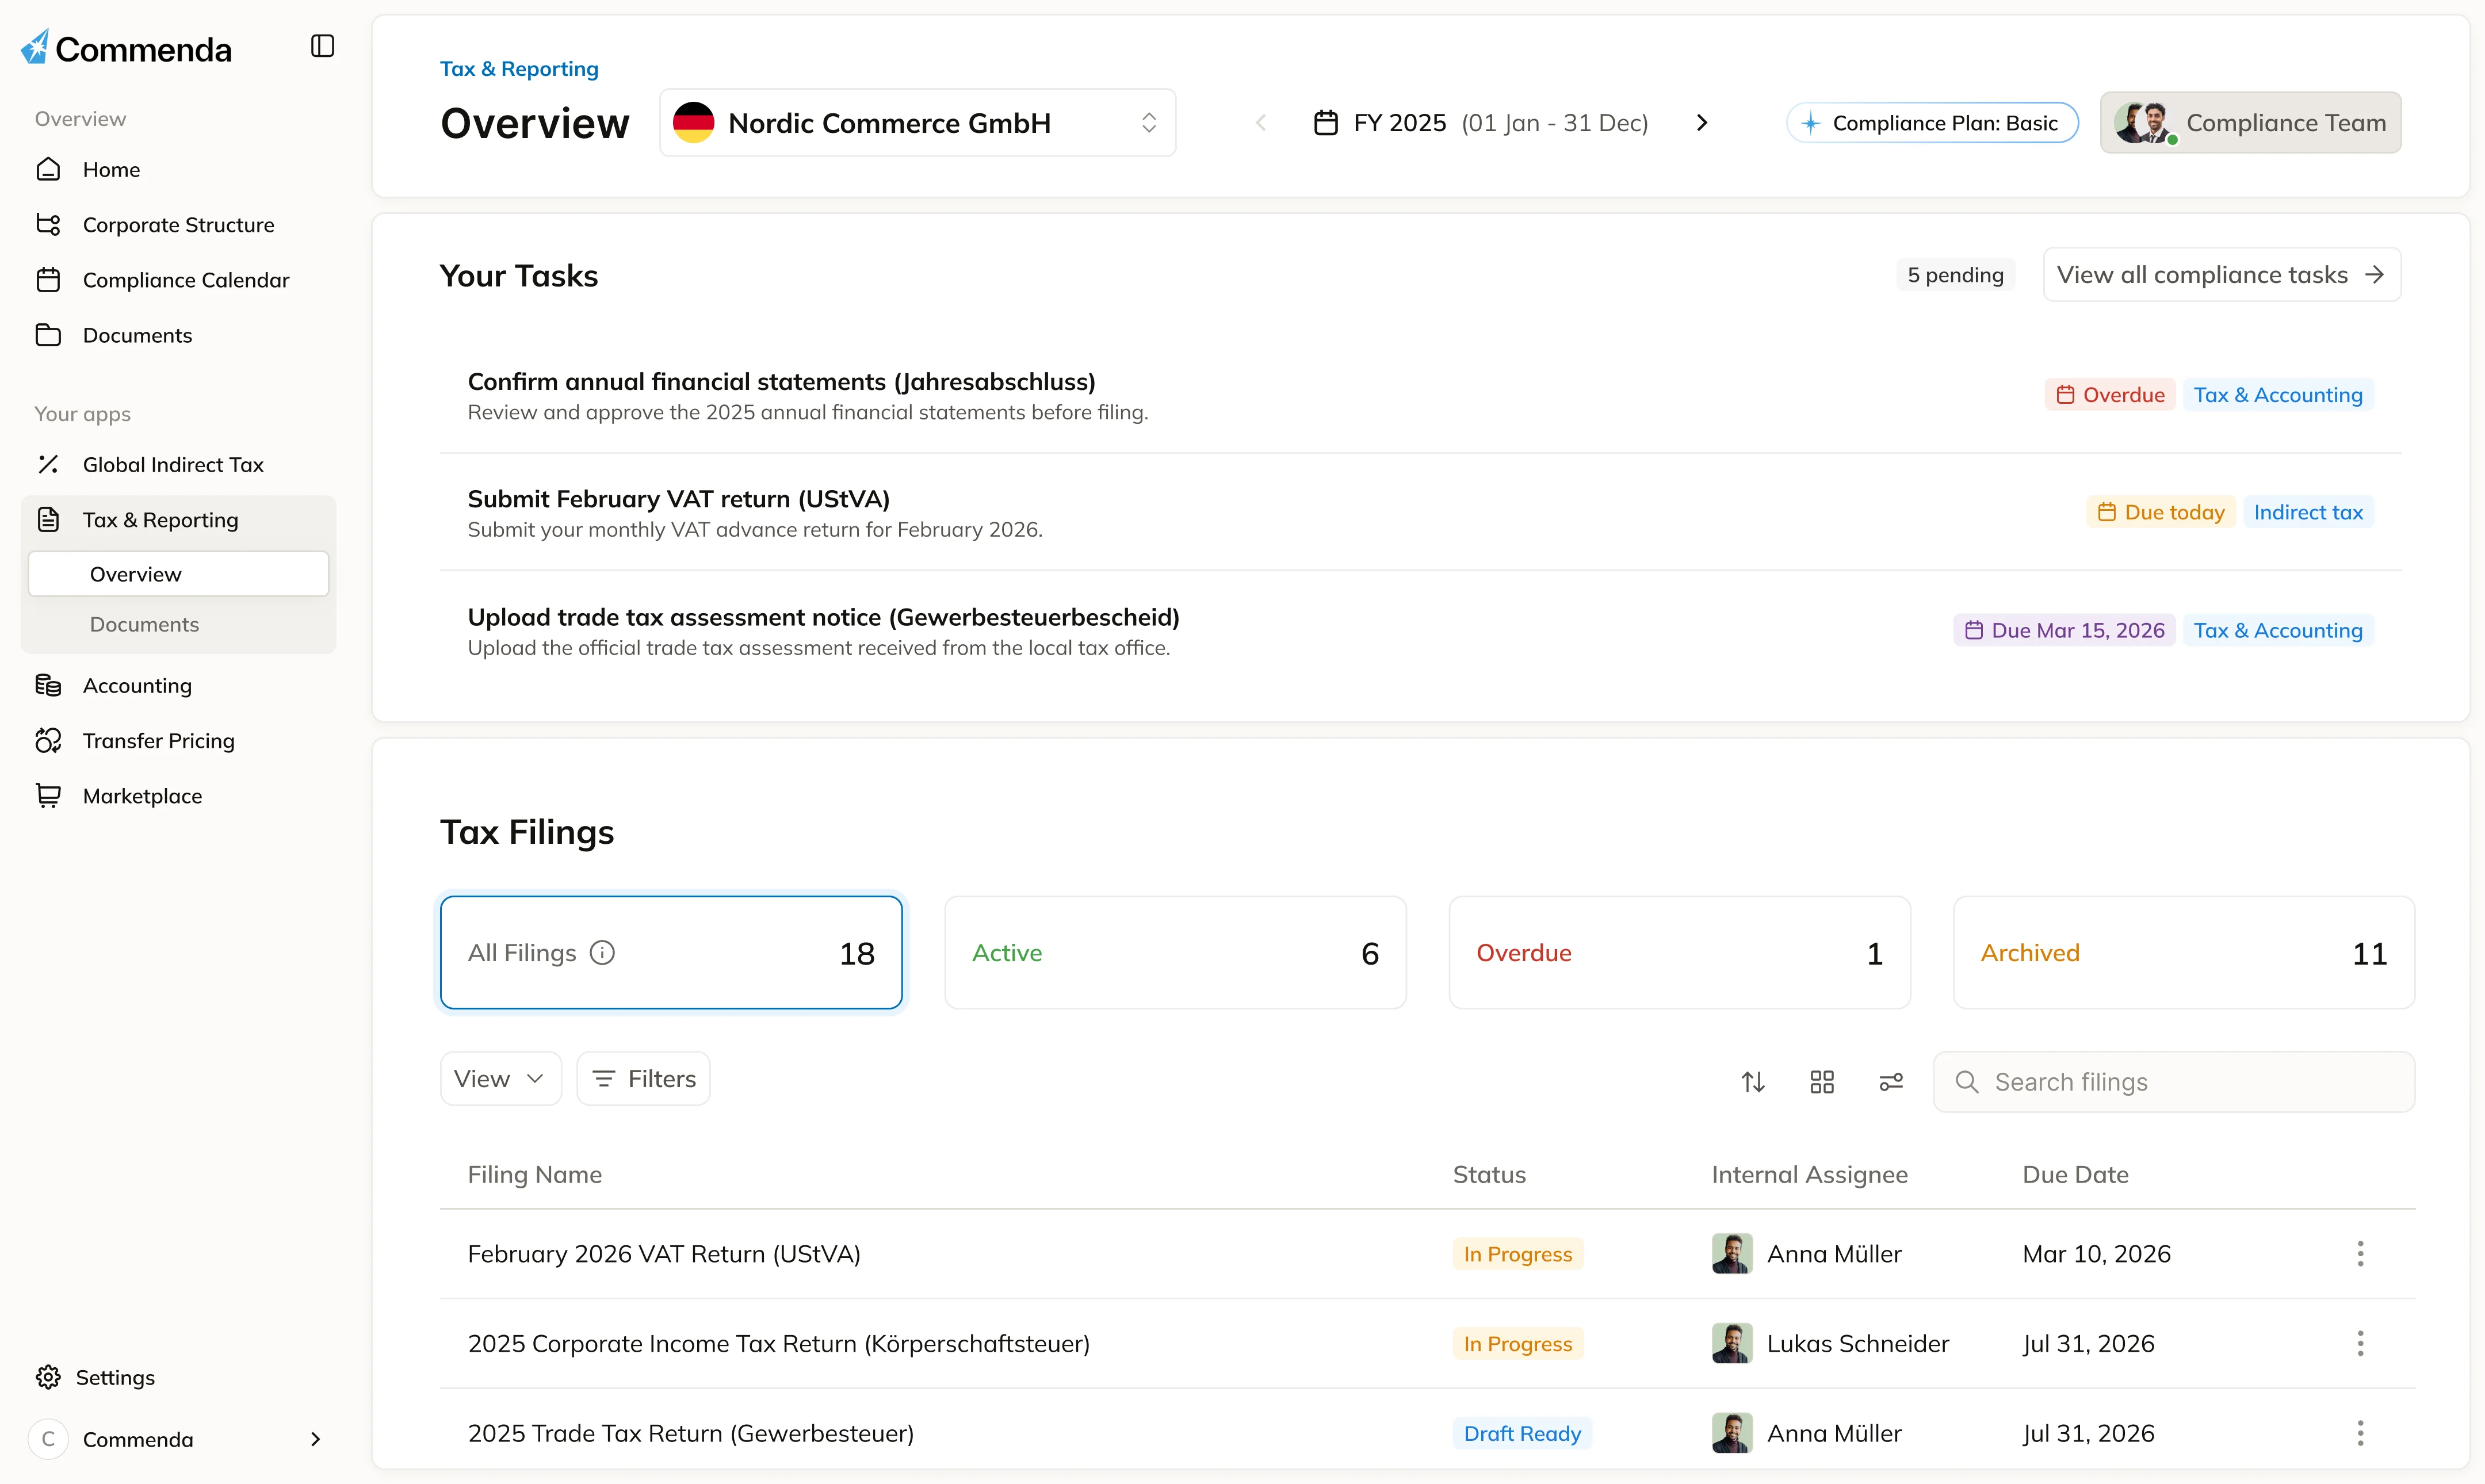Switch to the Active filings tab

point(1175,952)
